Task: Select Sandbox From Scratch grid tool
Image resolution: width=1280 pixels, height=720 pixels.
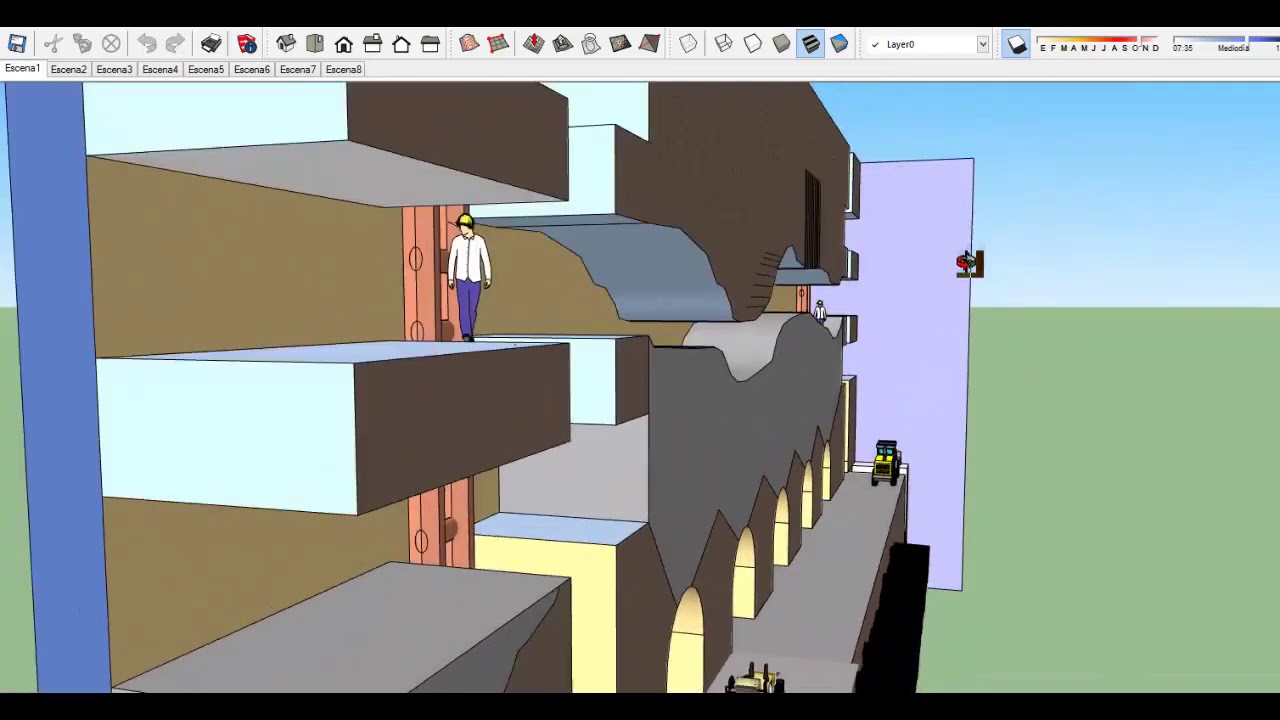Action: click(x=498, y=44)
